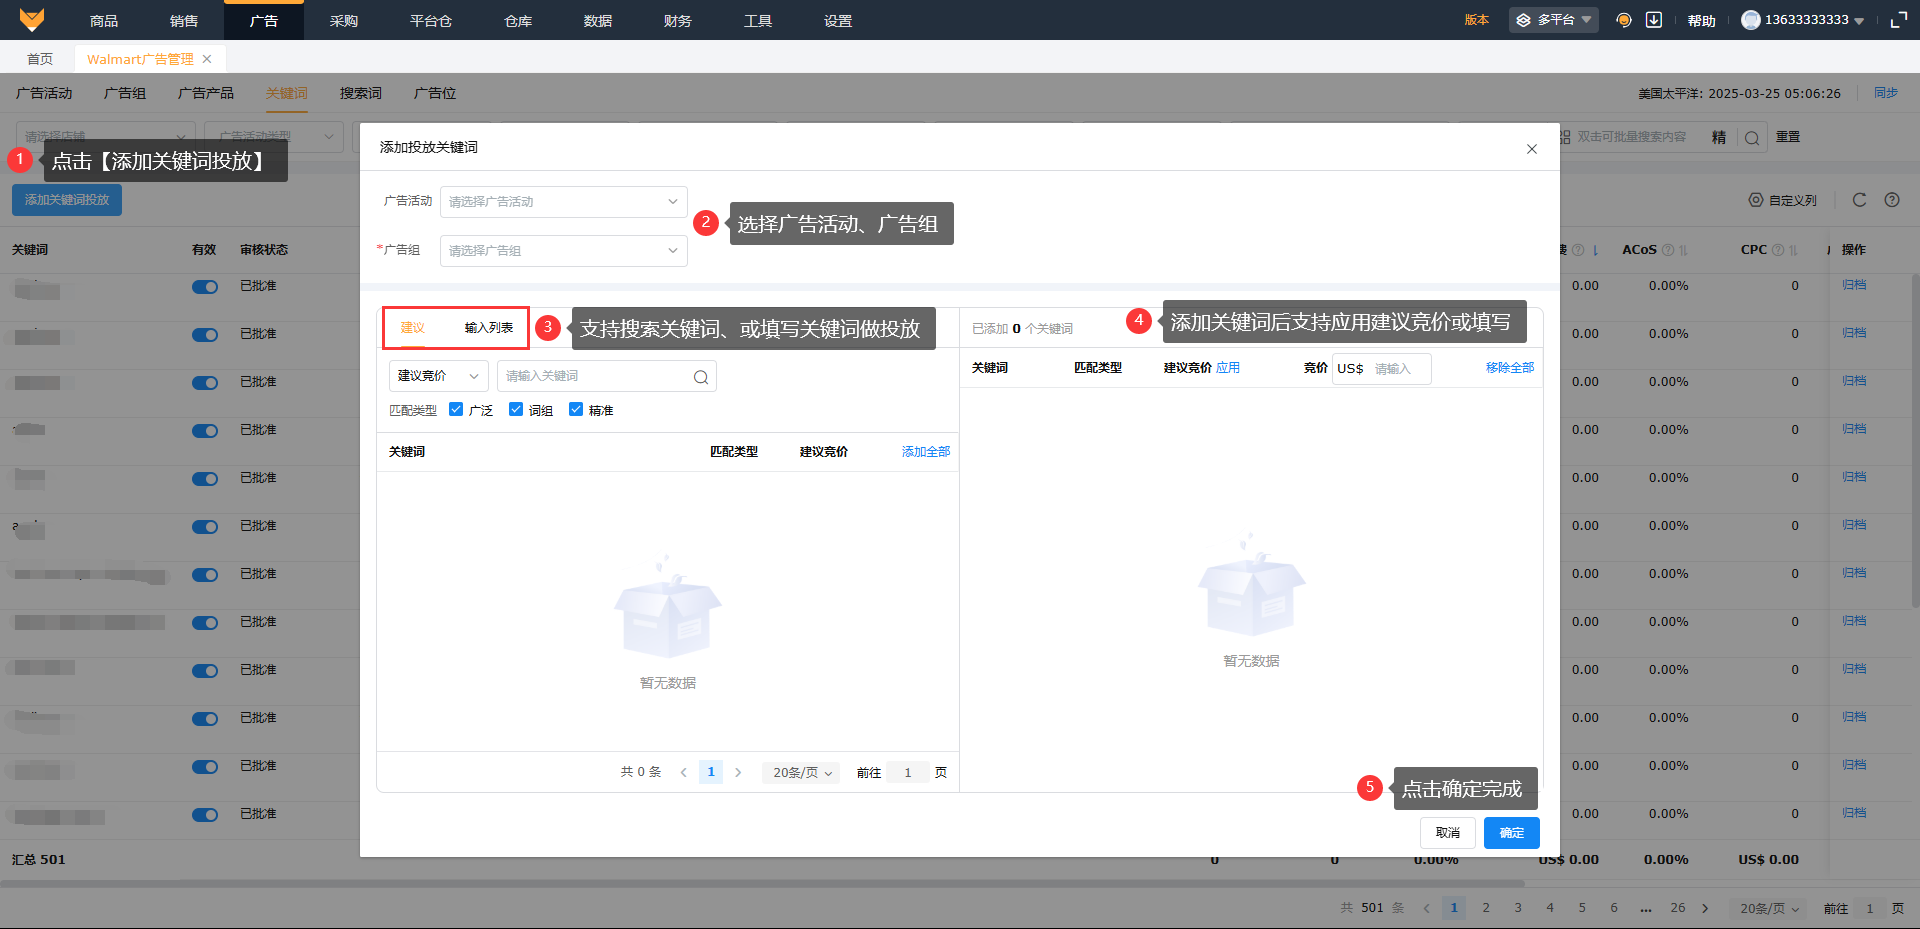Click the 移除全部 link
The height and width of the screenshot is (929, 1920).
pyautogui.click(x=1509, y=368)
